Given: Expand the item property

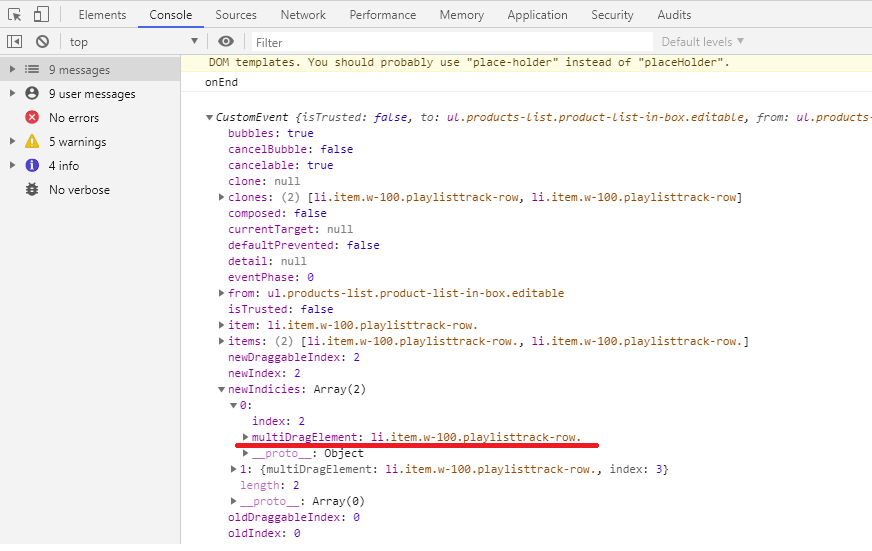Looking at the screenshot, I should 221,325.
